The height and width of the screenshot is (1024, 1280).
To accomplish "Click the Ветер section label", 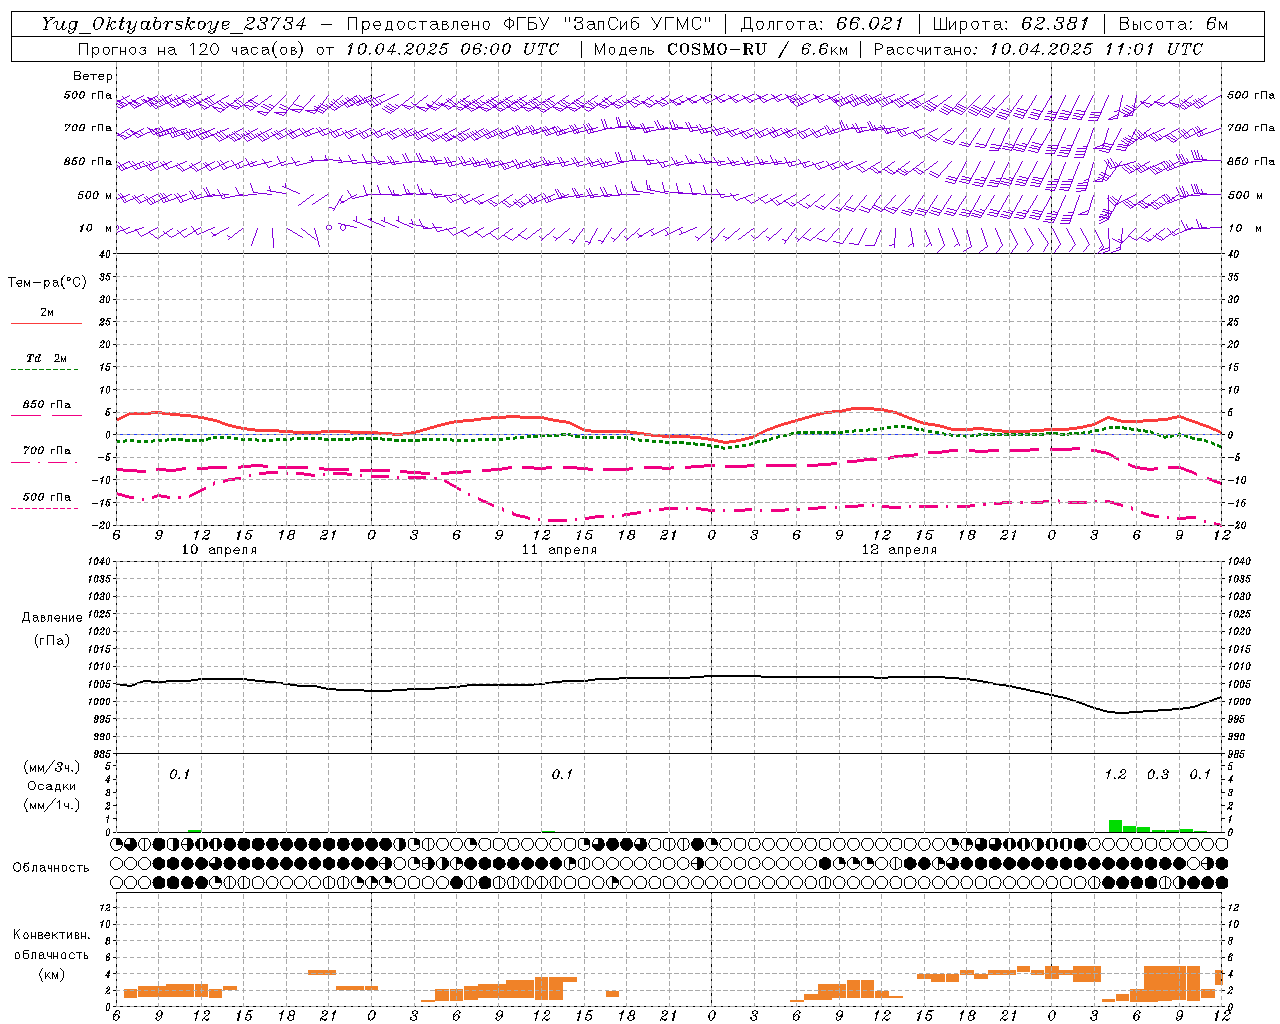I will coord(93,76).
